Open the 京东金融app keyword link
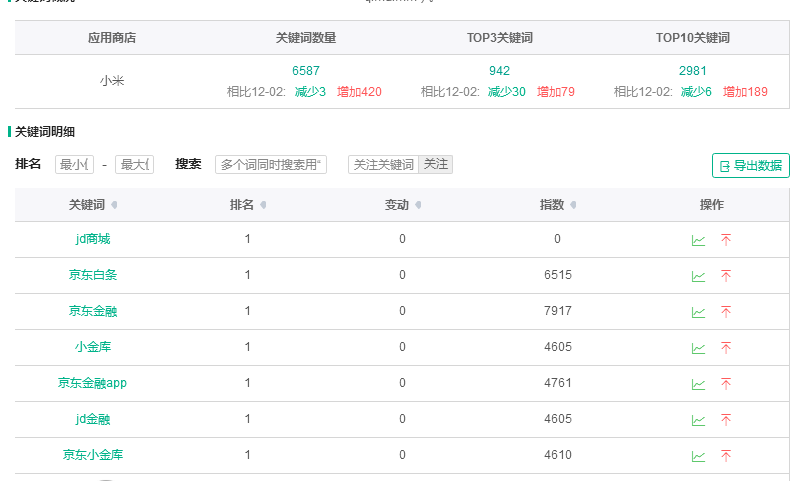The height and width of the screenshot is (481, 800). 92,383
